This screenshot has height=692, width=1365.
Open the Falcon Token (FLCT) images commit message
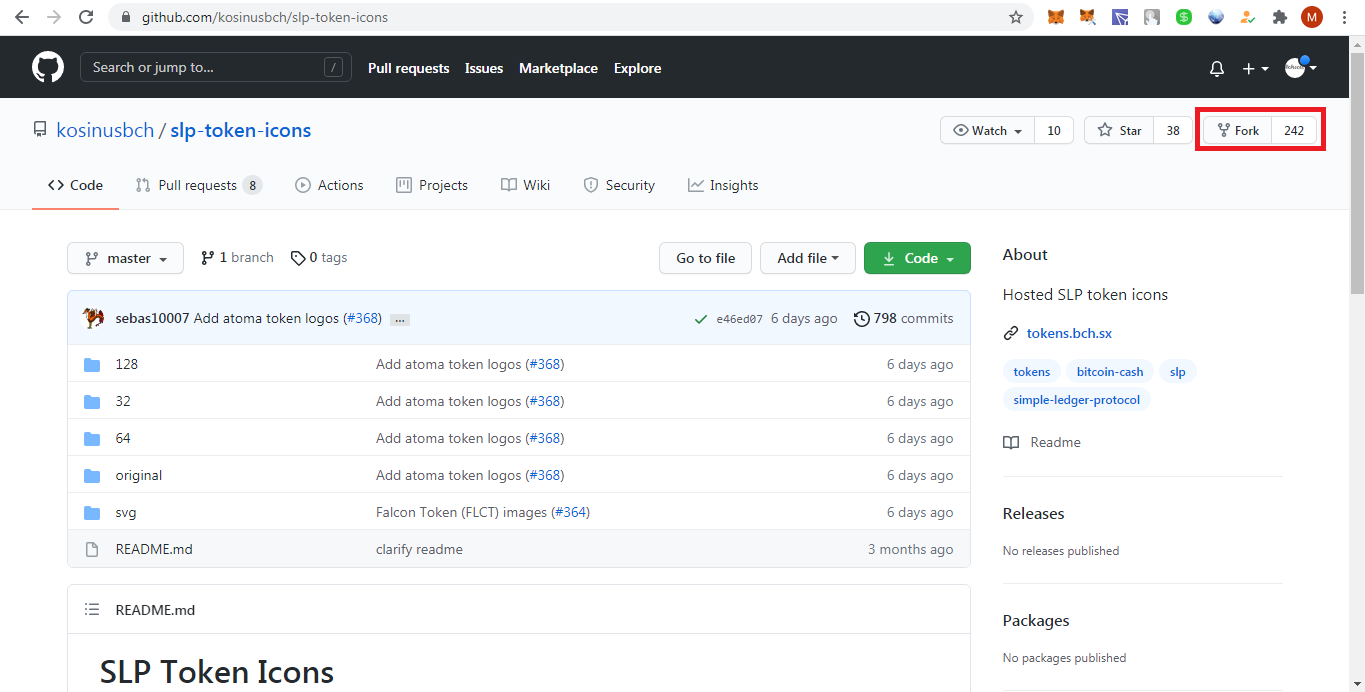pyautogui.click(x=461, y=512)
